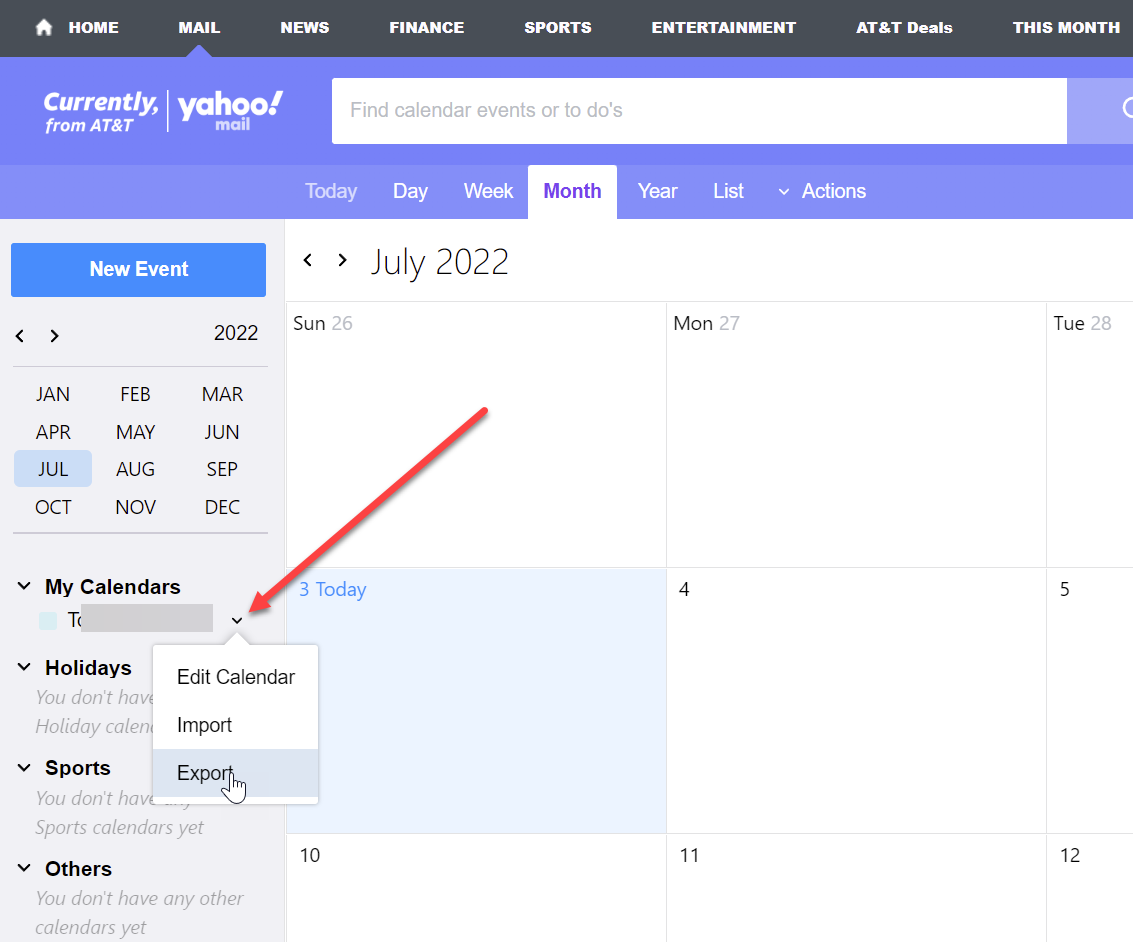
Task: Collapse the Holidays section
Action: coord(24,668)
